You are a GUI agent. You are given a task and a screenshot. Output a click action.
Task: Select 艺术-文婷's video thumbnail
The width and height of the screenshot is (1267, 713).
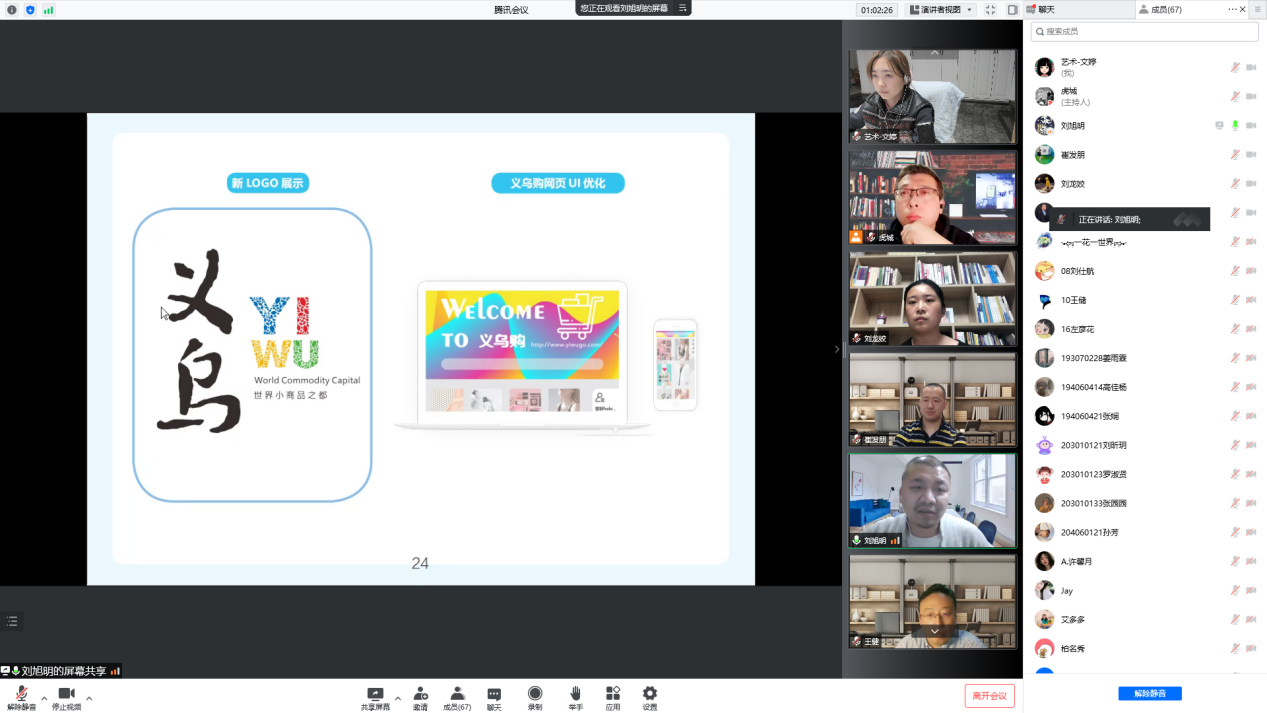click(932, 95)
